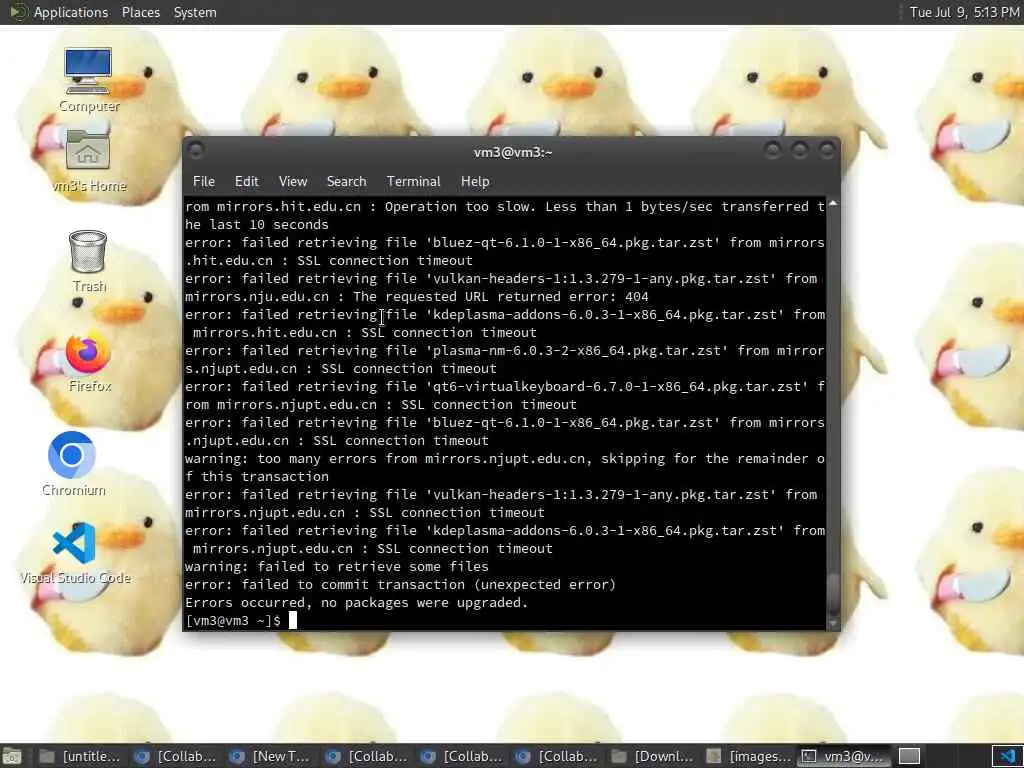Close the vm3@vm3 terminal window
Screen dimensions: 1024x768
coord(827,151)
